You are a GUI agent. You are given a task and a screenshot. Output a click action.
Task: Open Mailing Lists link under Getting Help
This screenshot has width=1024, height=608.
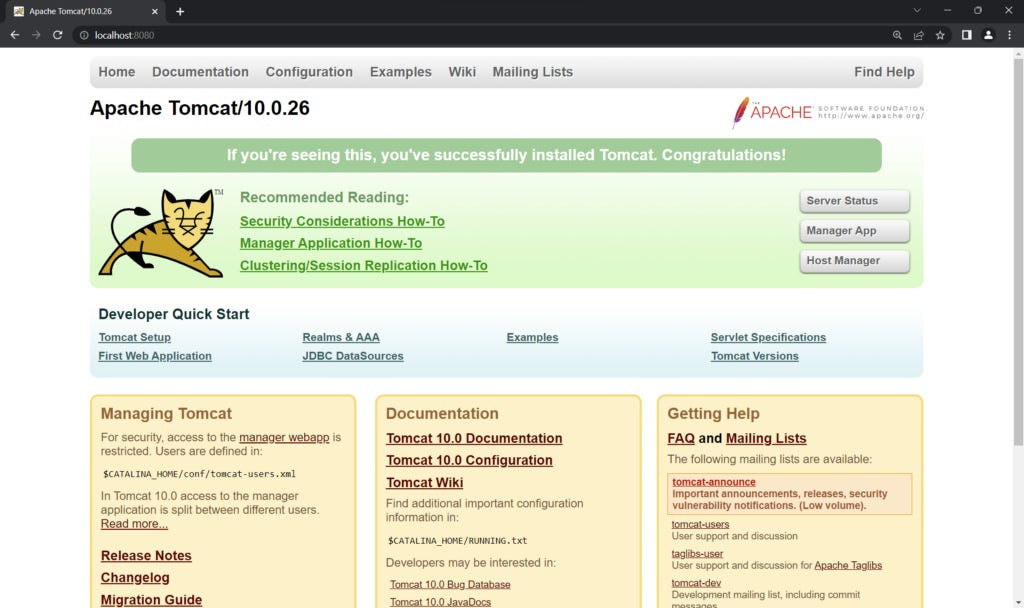click(766, 438)
